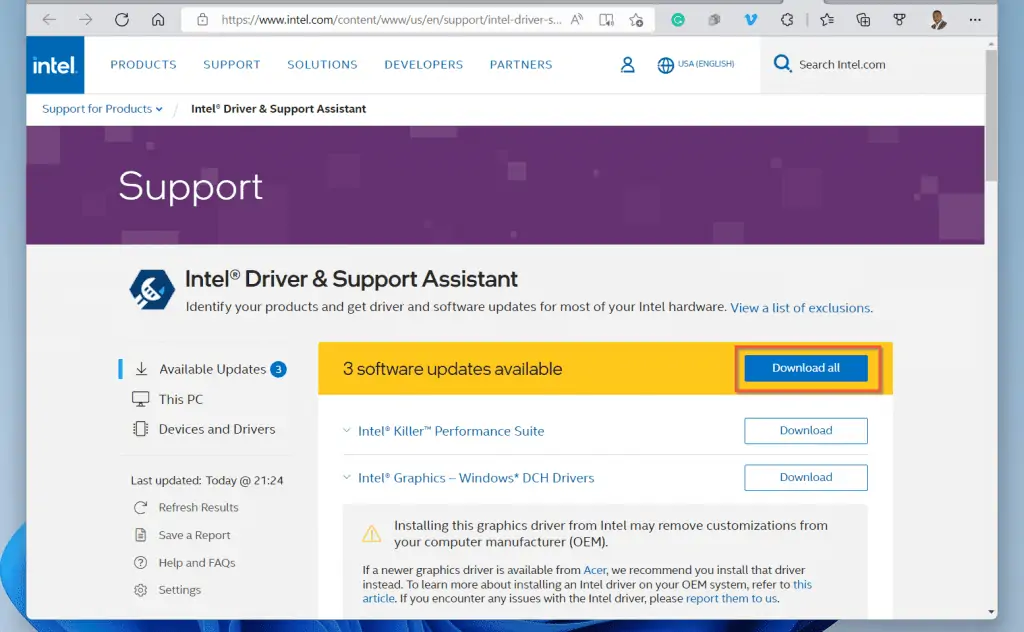The width and height of the screenshot is (1024, 632).
Task: Open Help and FAQs
Action: (197, 562)
